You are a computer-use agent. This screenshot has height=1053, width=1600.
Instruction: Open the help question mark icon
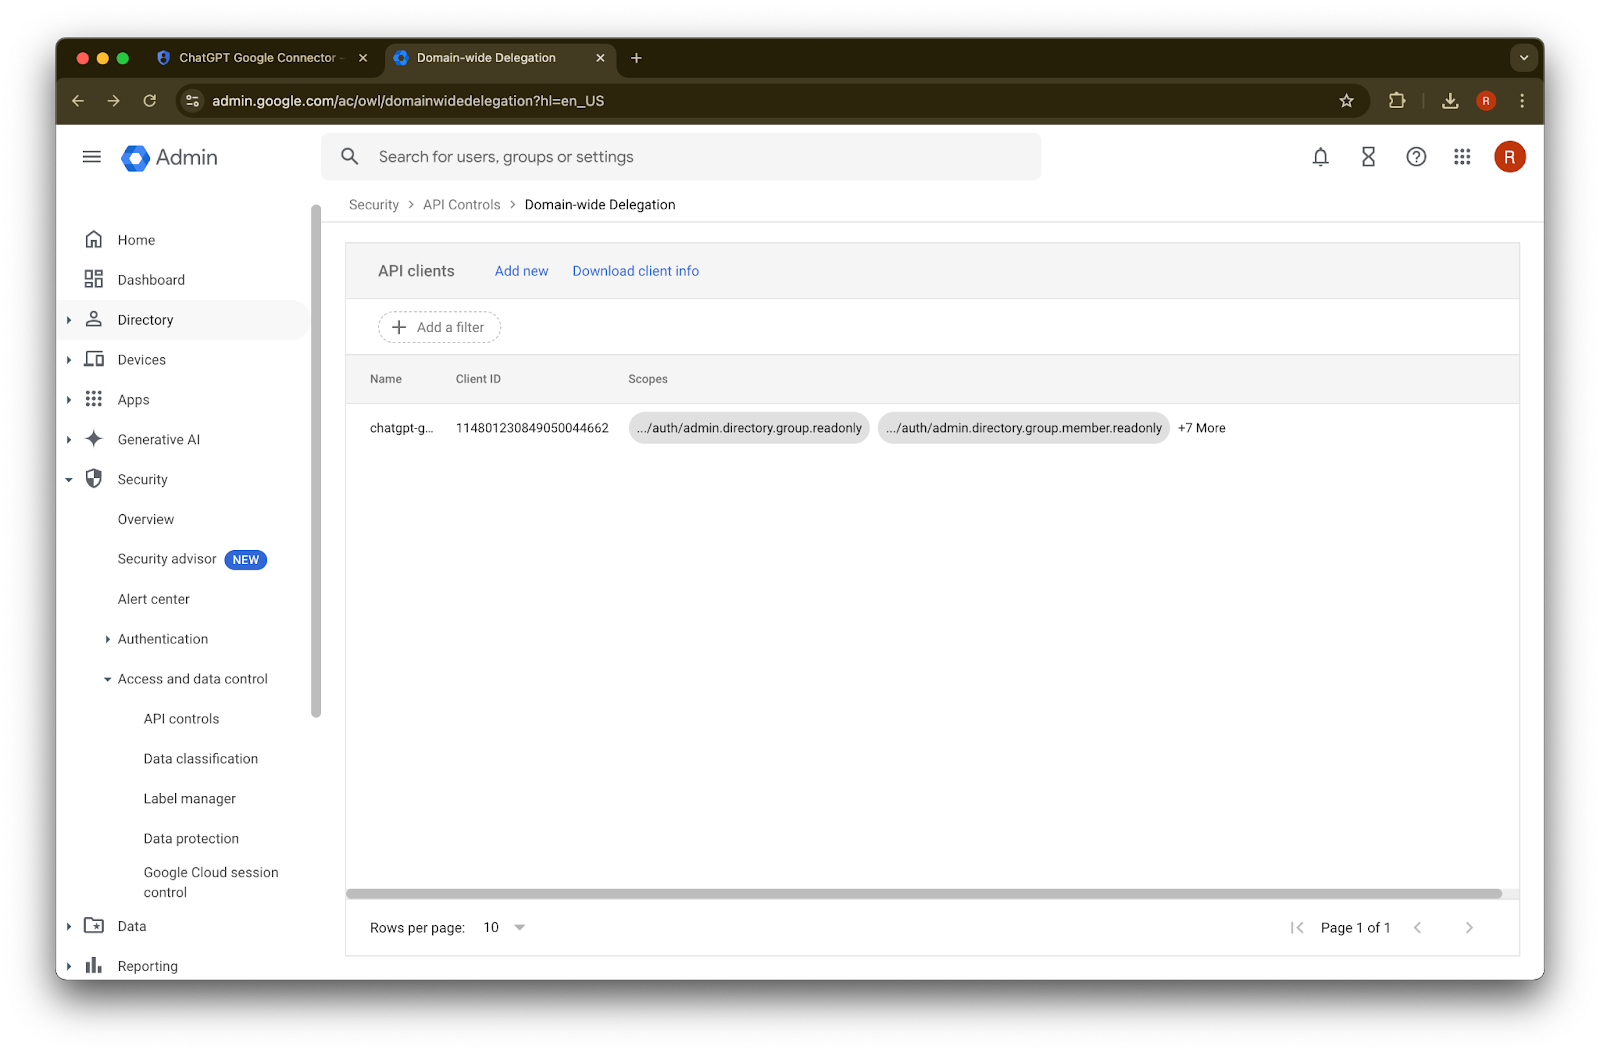click(1416, 157)
